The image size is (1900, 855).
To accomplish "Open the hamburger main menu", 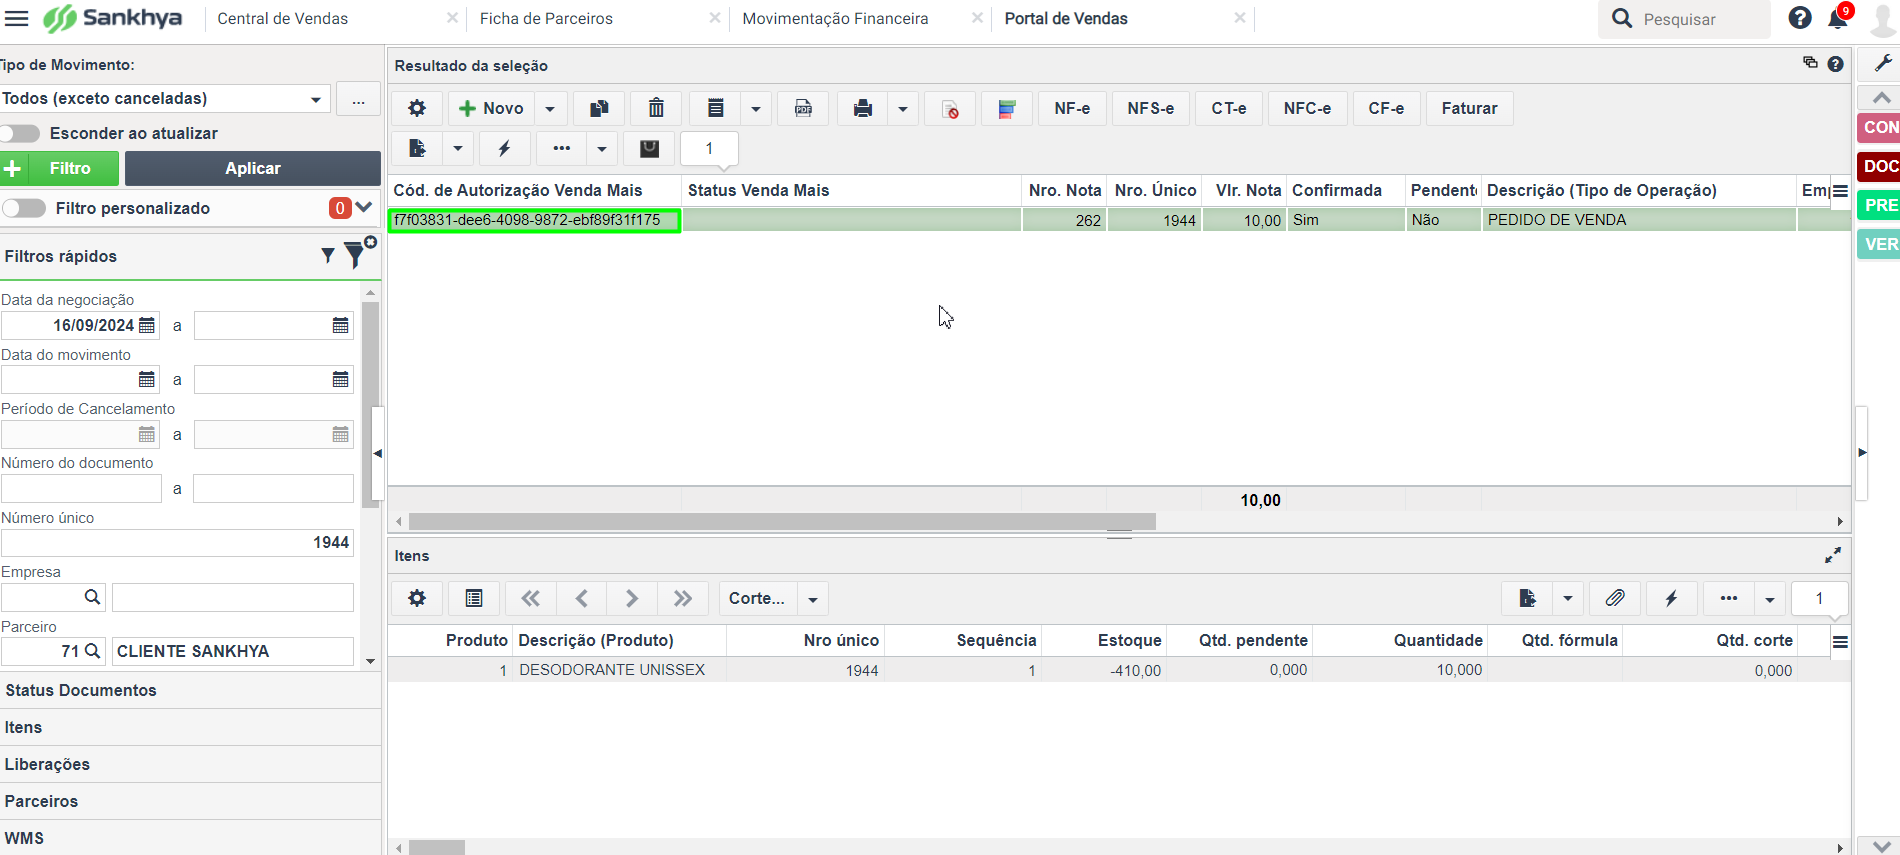I will (17, 19).
